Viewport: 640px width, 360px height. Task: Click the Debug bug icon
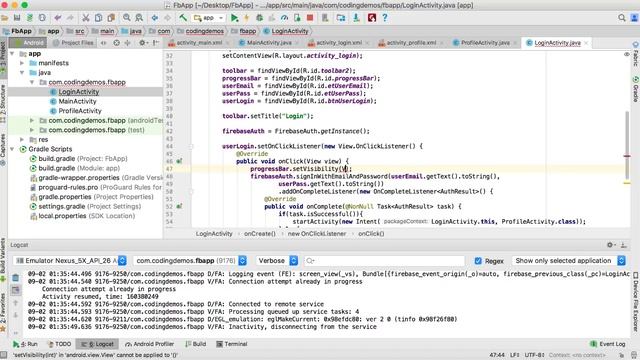coord(259,18)
